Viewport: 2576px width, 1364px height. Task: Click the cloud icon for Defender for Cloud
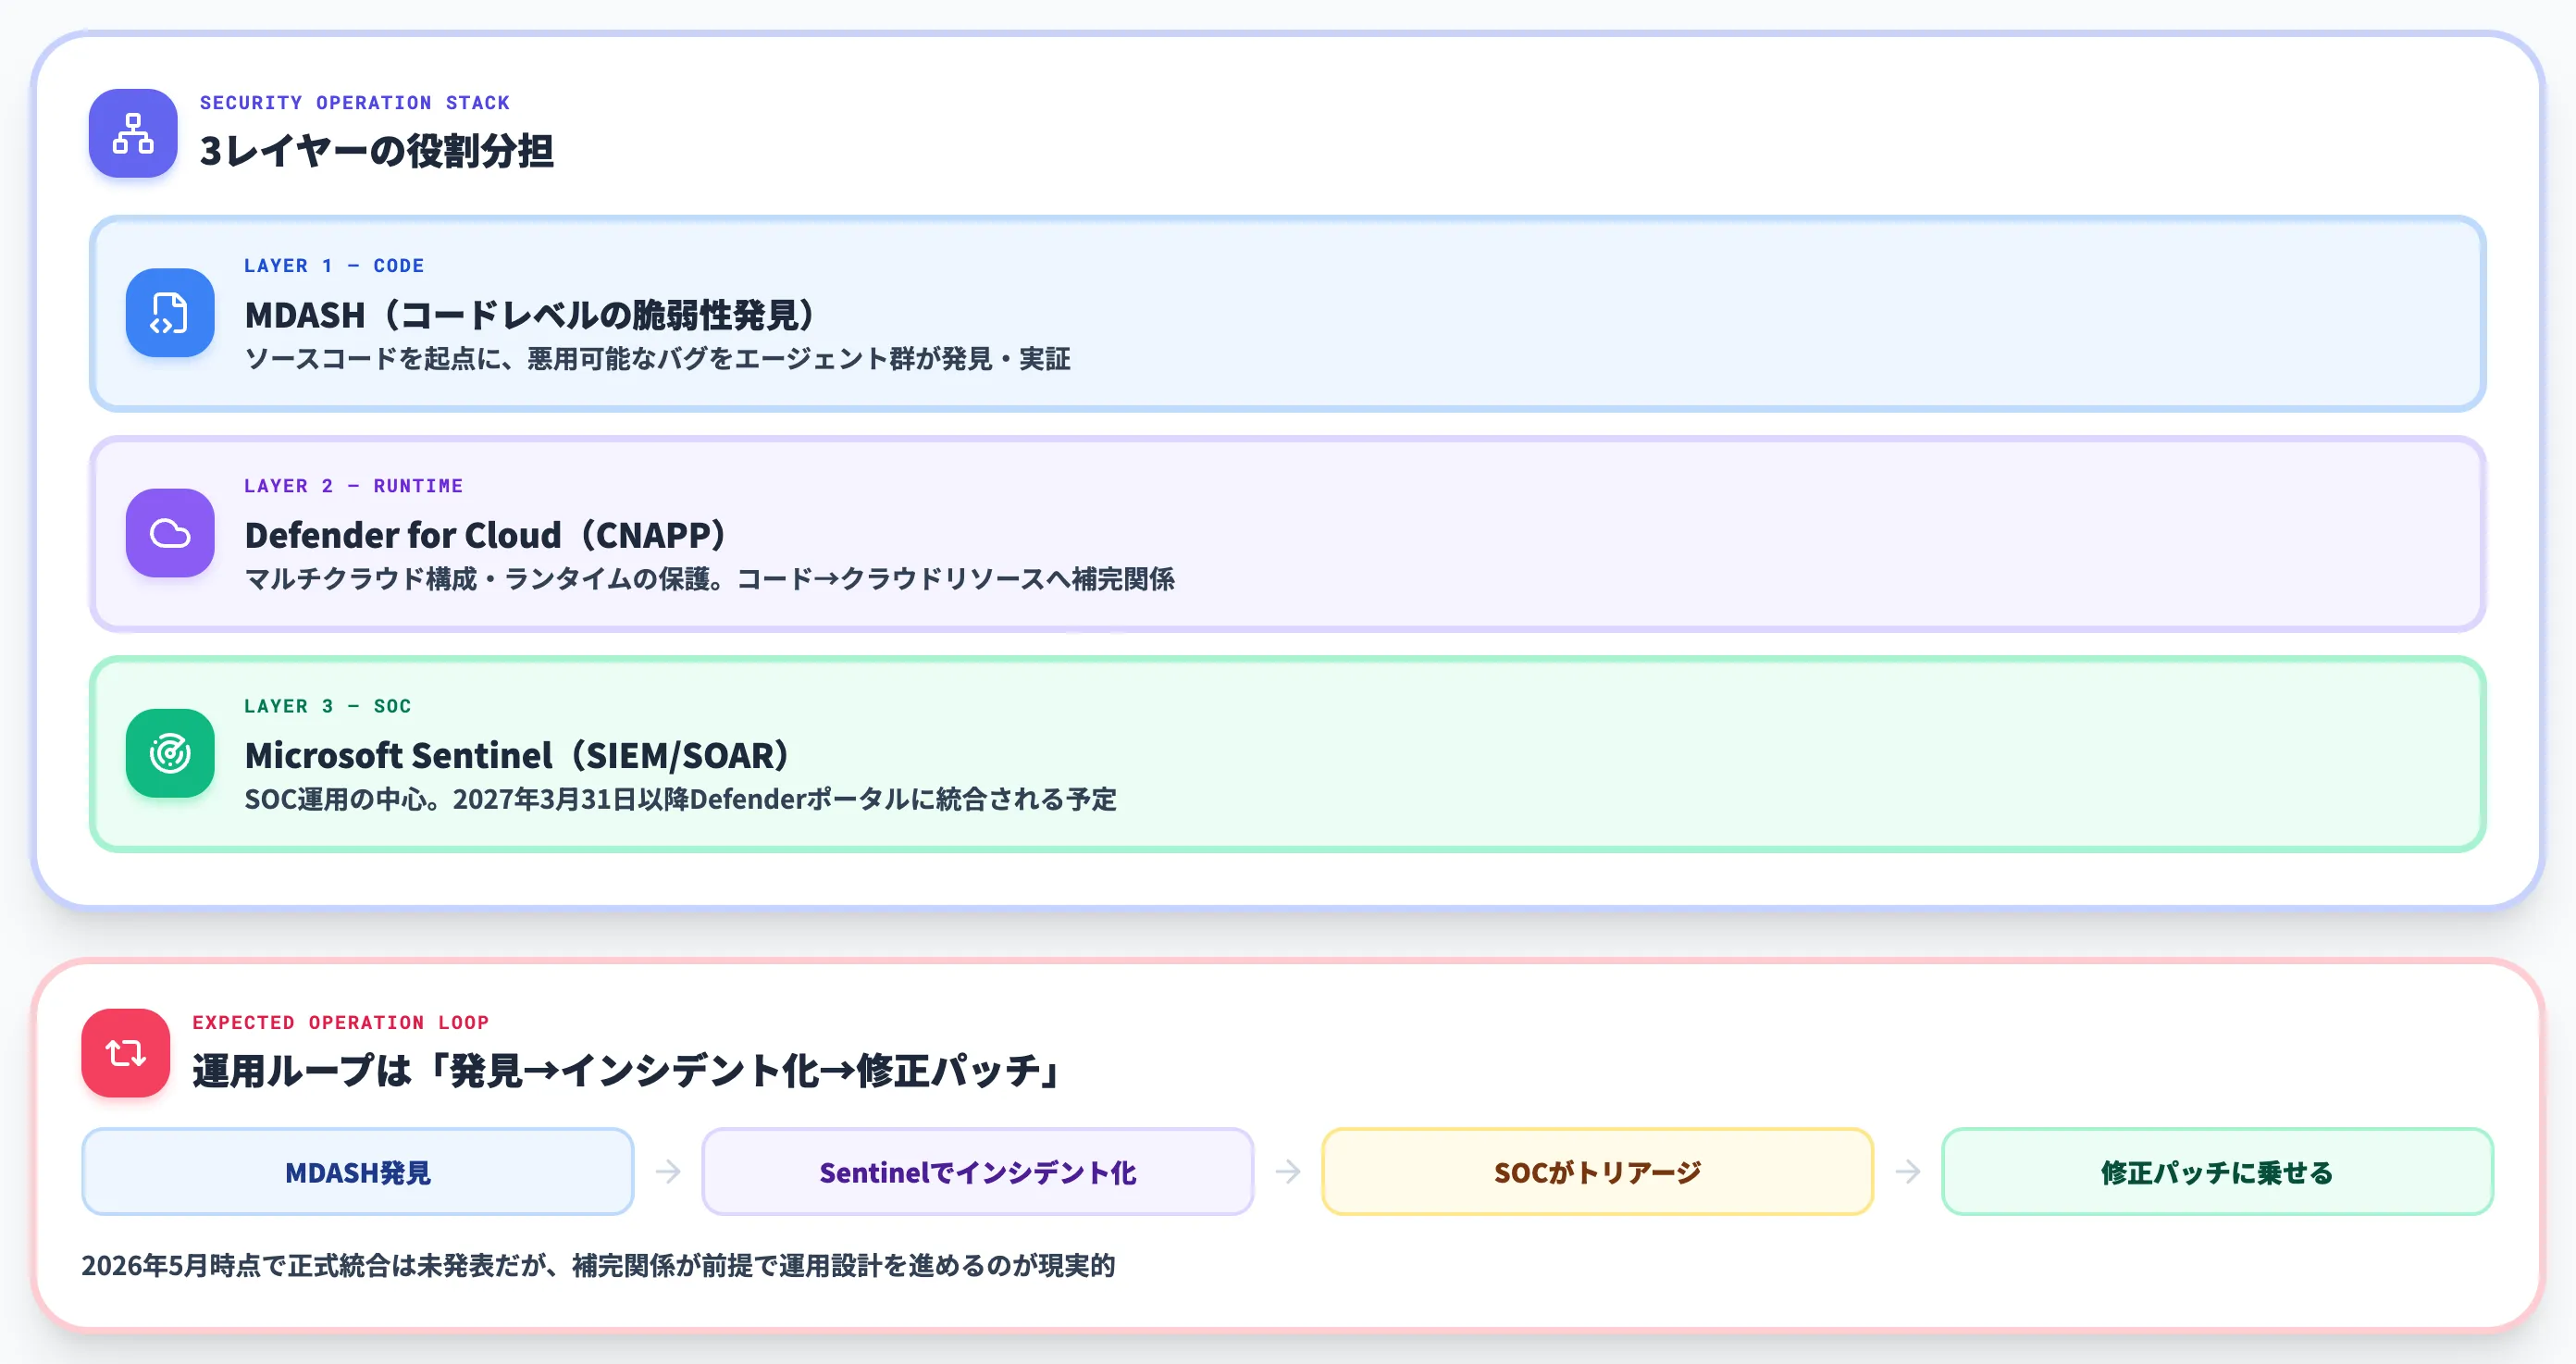pyautogui.click(x=170, y=533)
